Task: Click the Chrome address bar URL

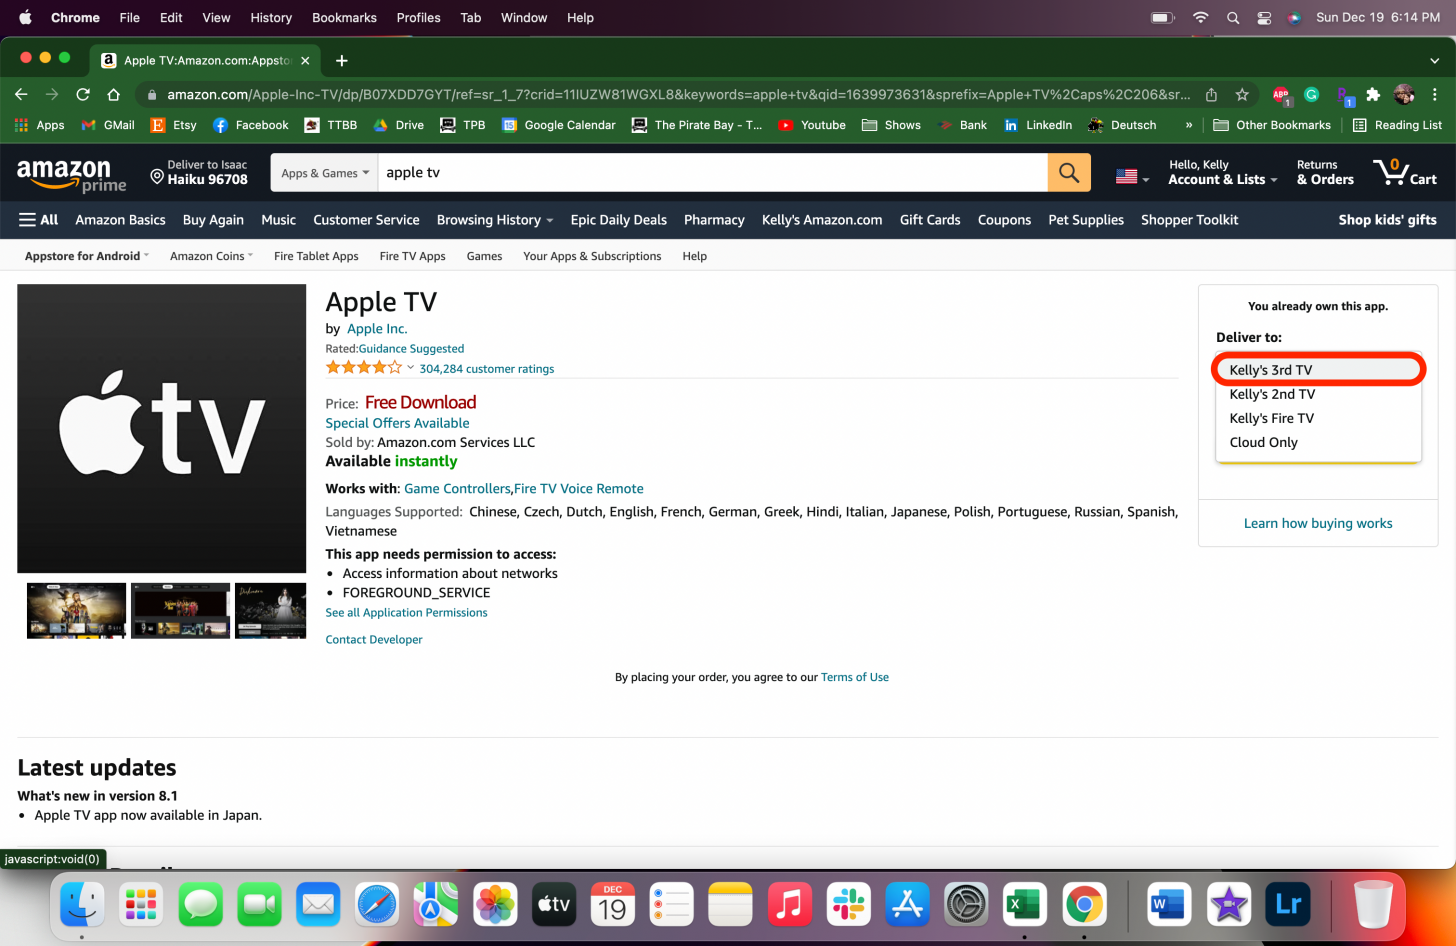Action: (679, 94)
